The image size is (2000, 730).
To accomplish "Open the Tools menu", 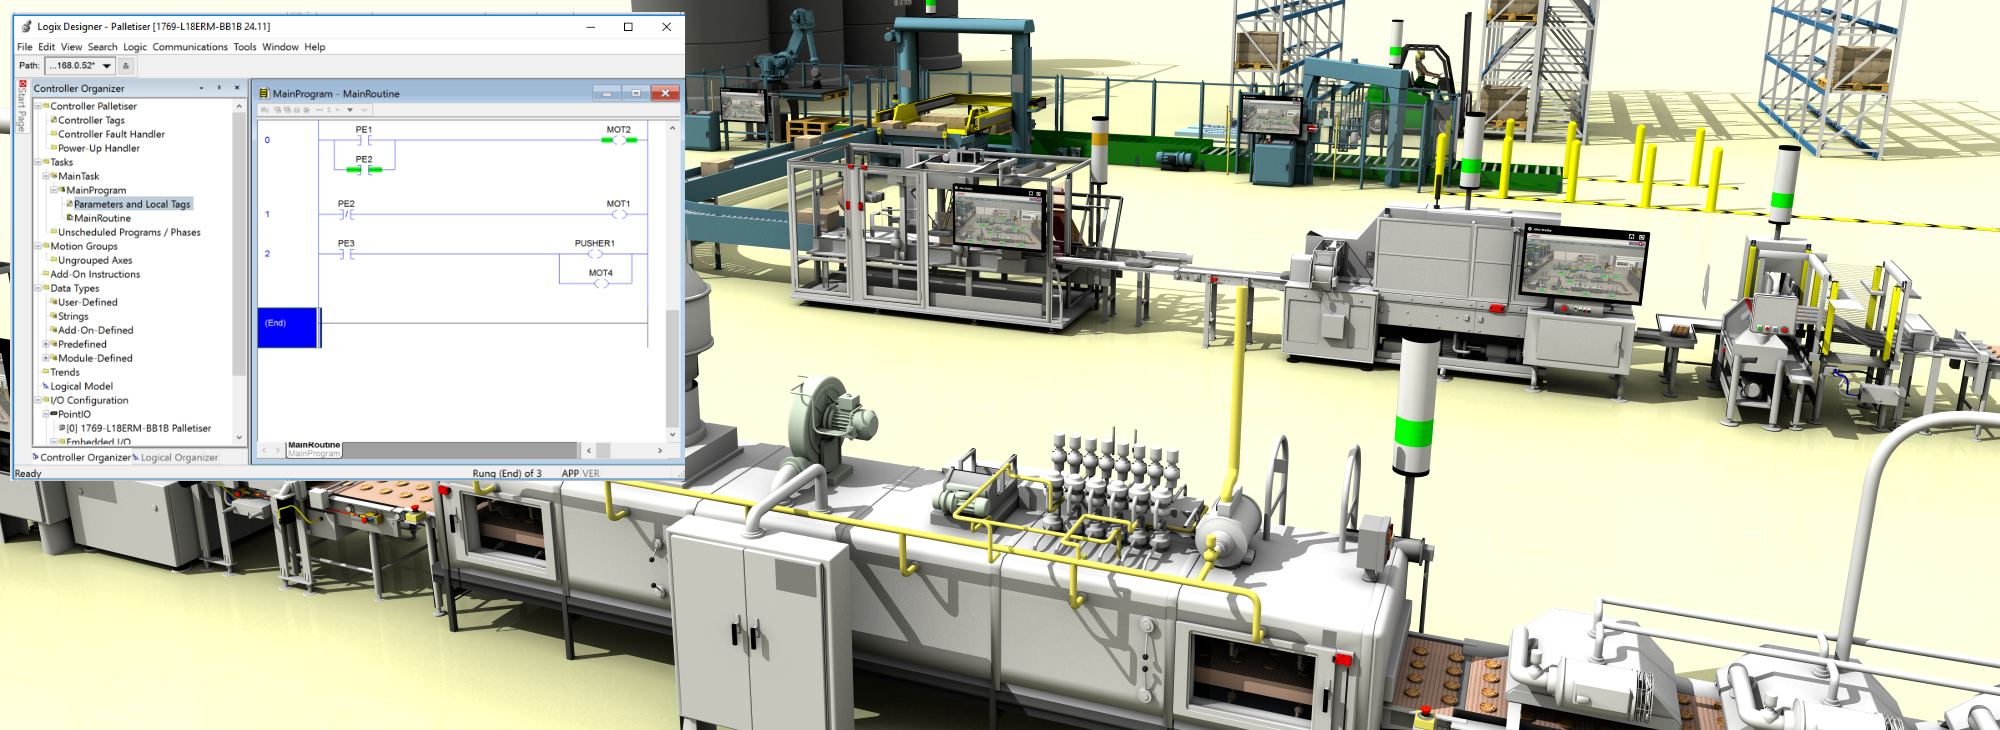I will point(245,47).
